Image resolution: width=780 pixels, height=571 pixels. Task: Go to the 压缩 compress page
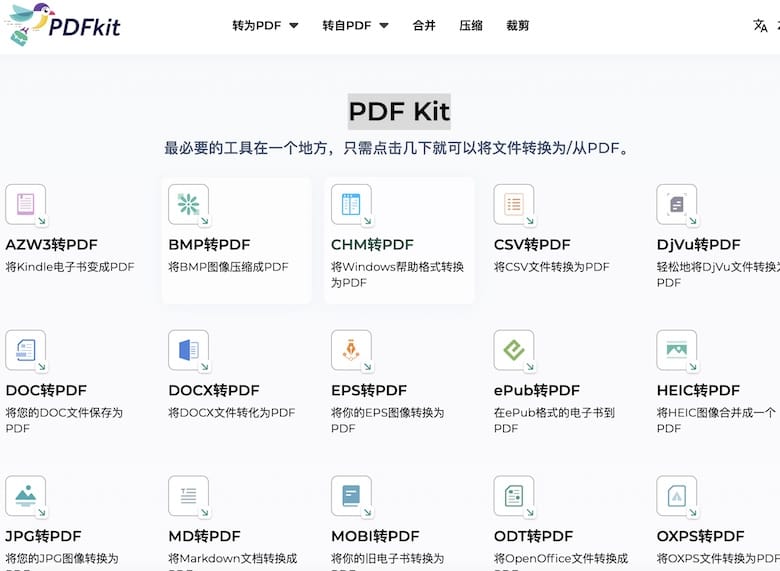[x=471, y=25]
